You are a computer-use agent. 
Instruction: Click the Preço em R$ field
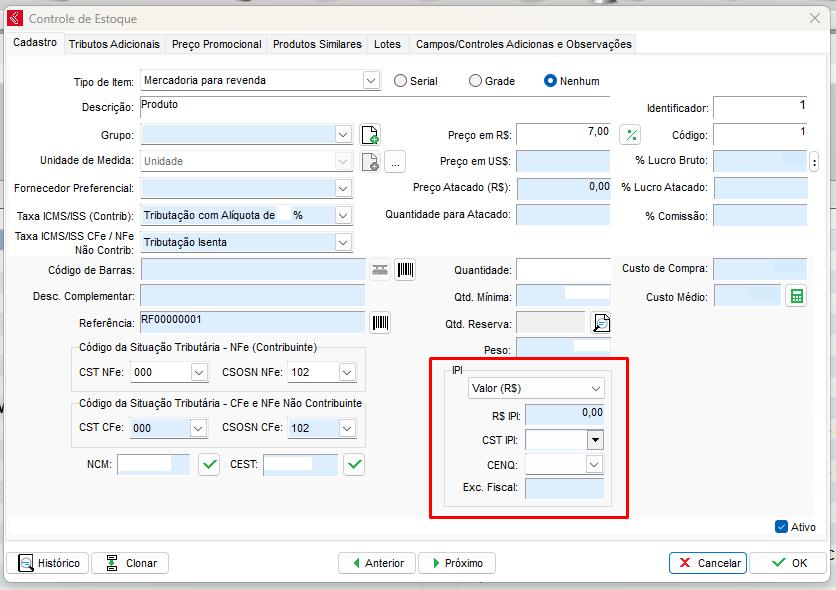564,134
